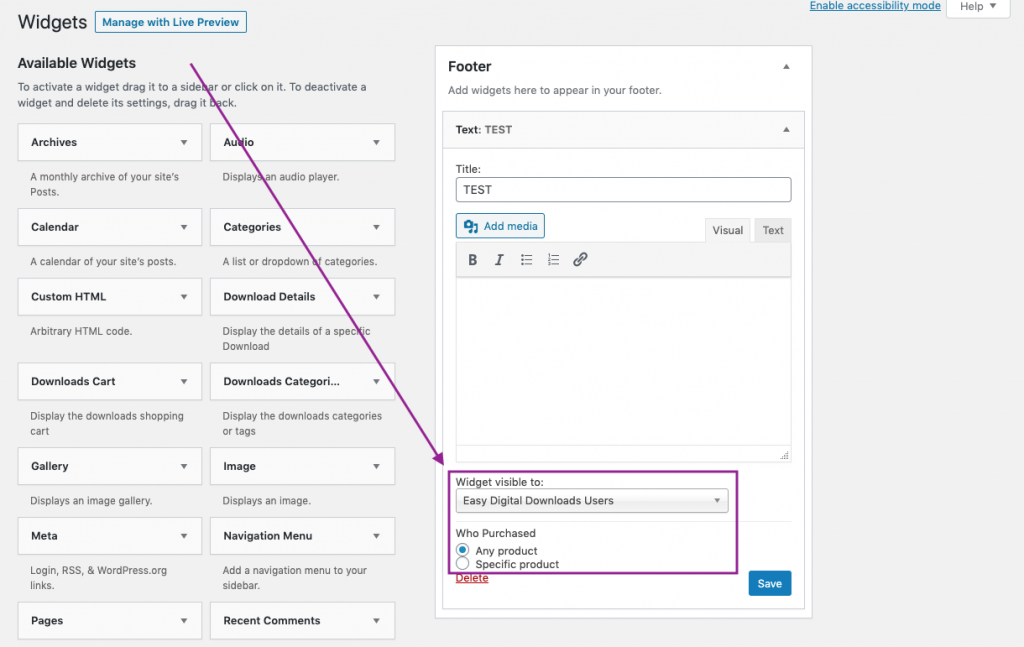Switch to the Text editing tab

772,230
